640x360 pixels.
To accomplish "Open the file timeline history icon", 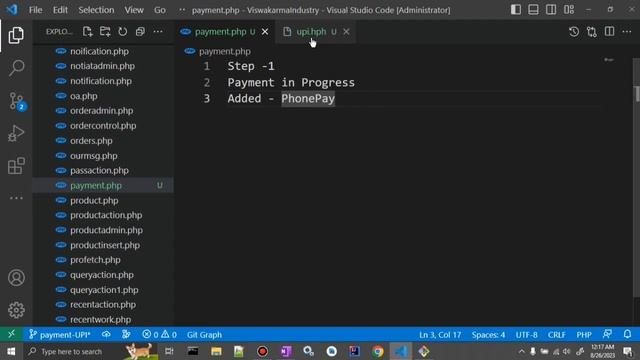I will [x=573, y=31].
